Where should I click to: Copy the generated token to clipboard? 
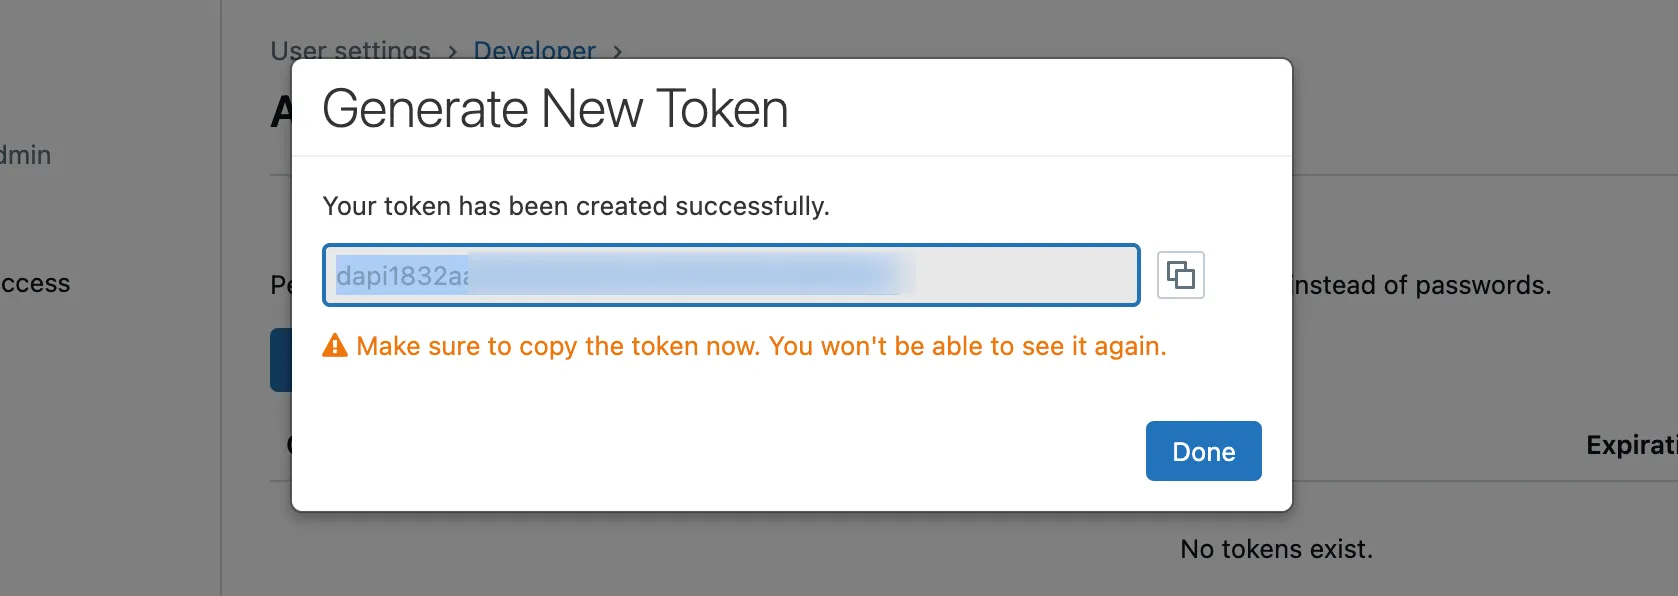coord(1180,275)
